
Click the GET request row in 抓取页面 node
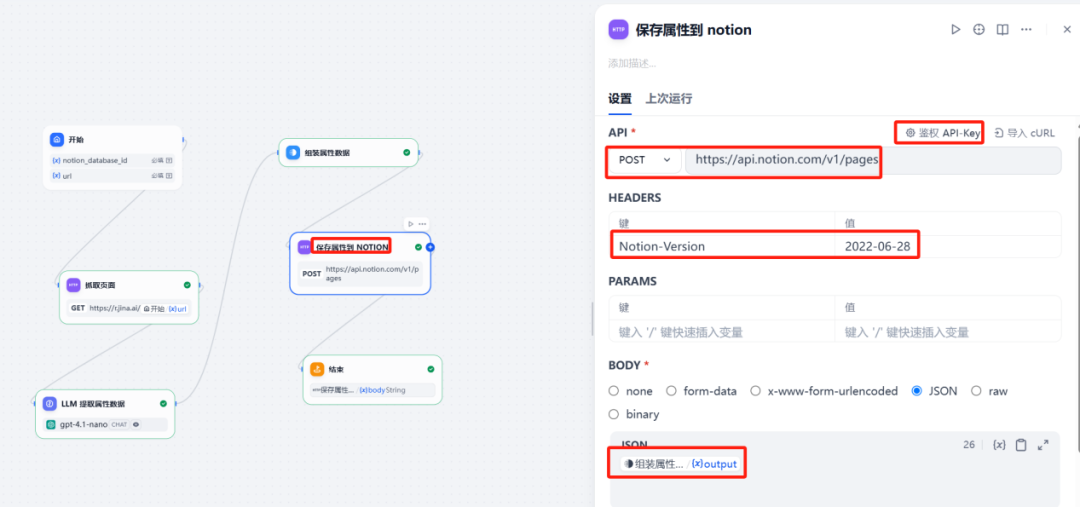[x=129, y=309]
